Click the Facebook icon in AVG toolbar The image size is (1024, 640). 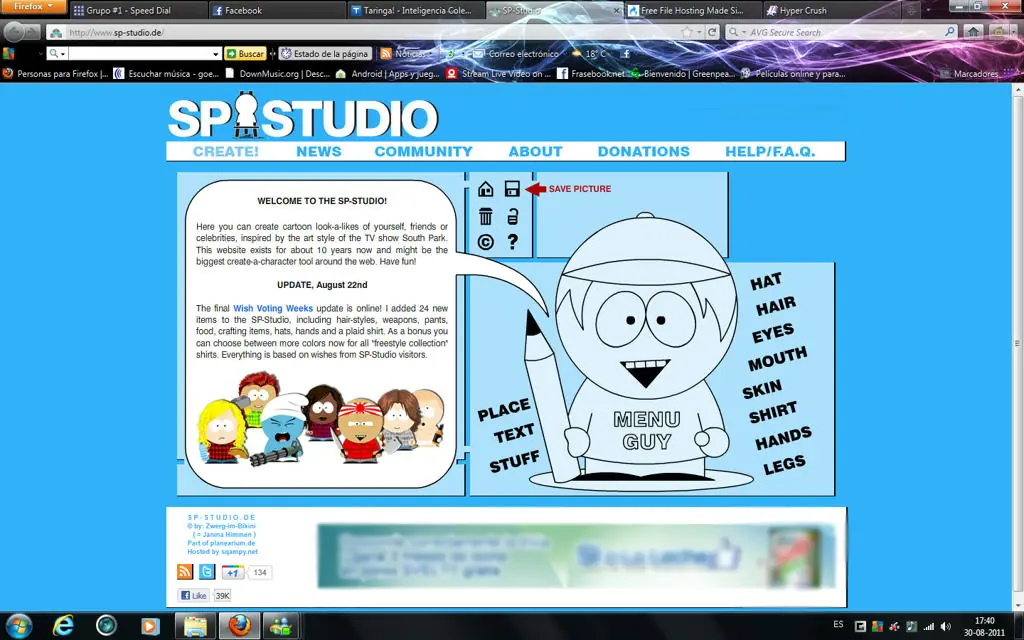coord(626,54)
